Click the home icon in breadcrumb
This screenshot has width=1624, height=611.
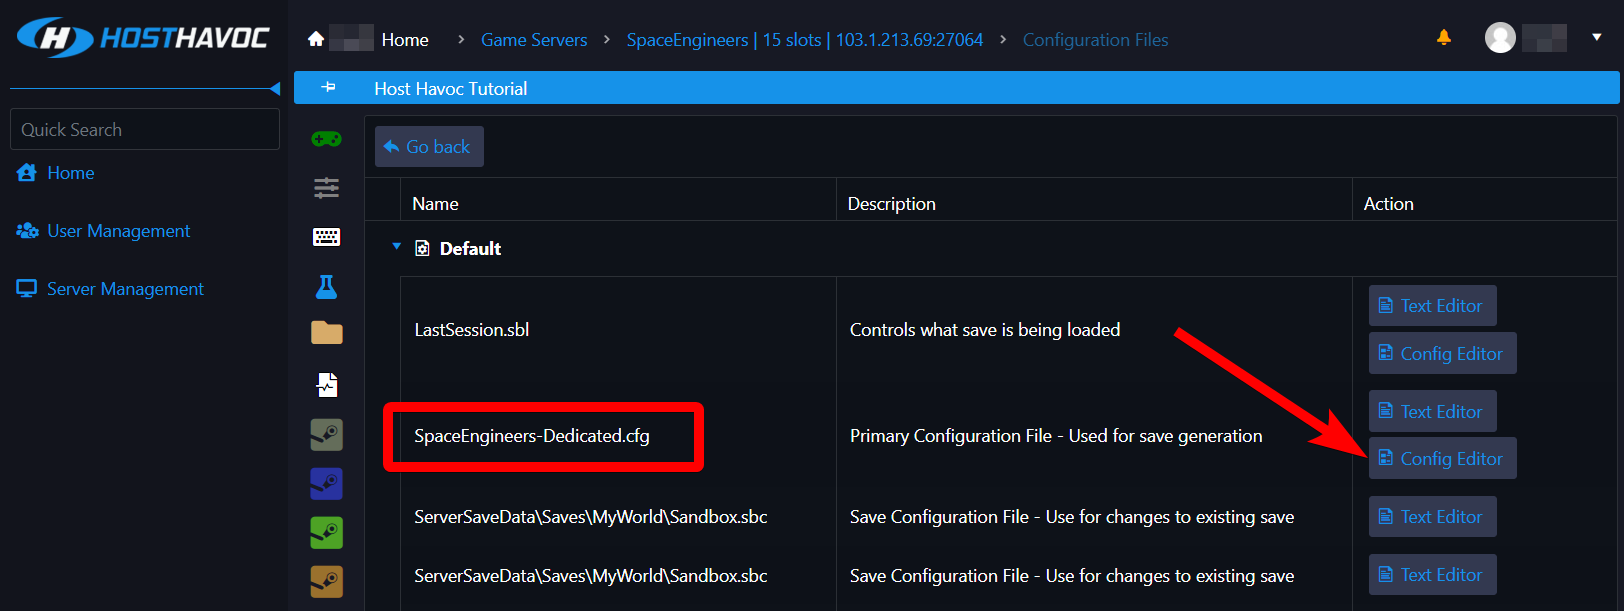(x=316, y=39)
